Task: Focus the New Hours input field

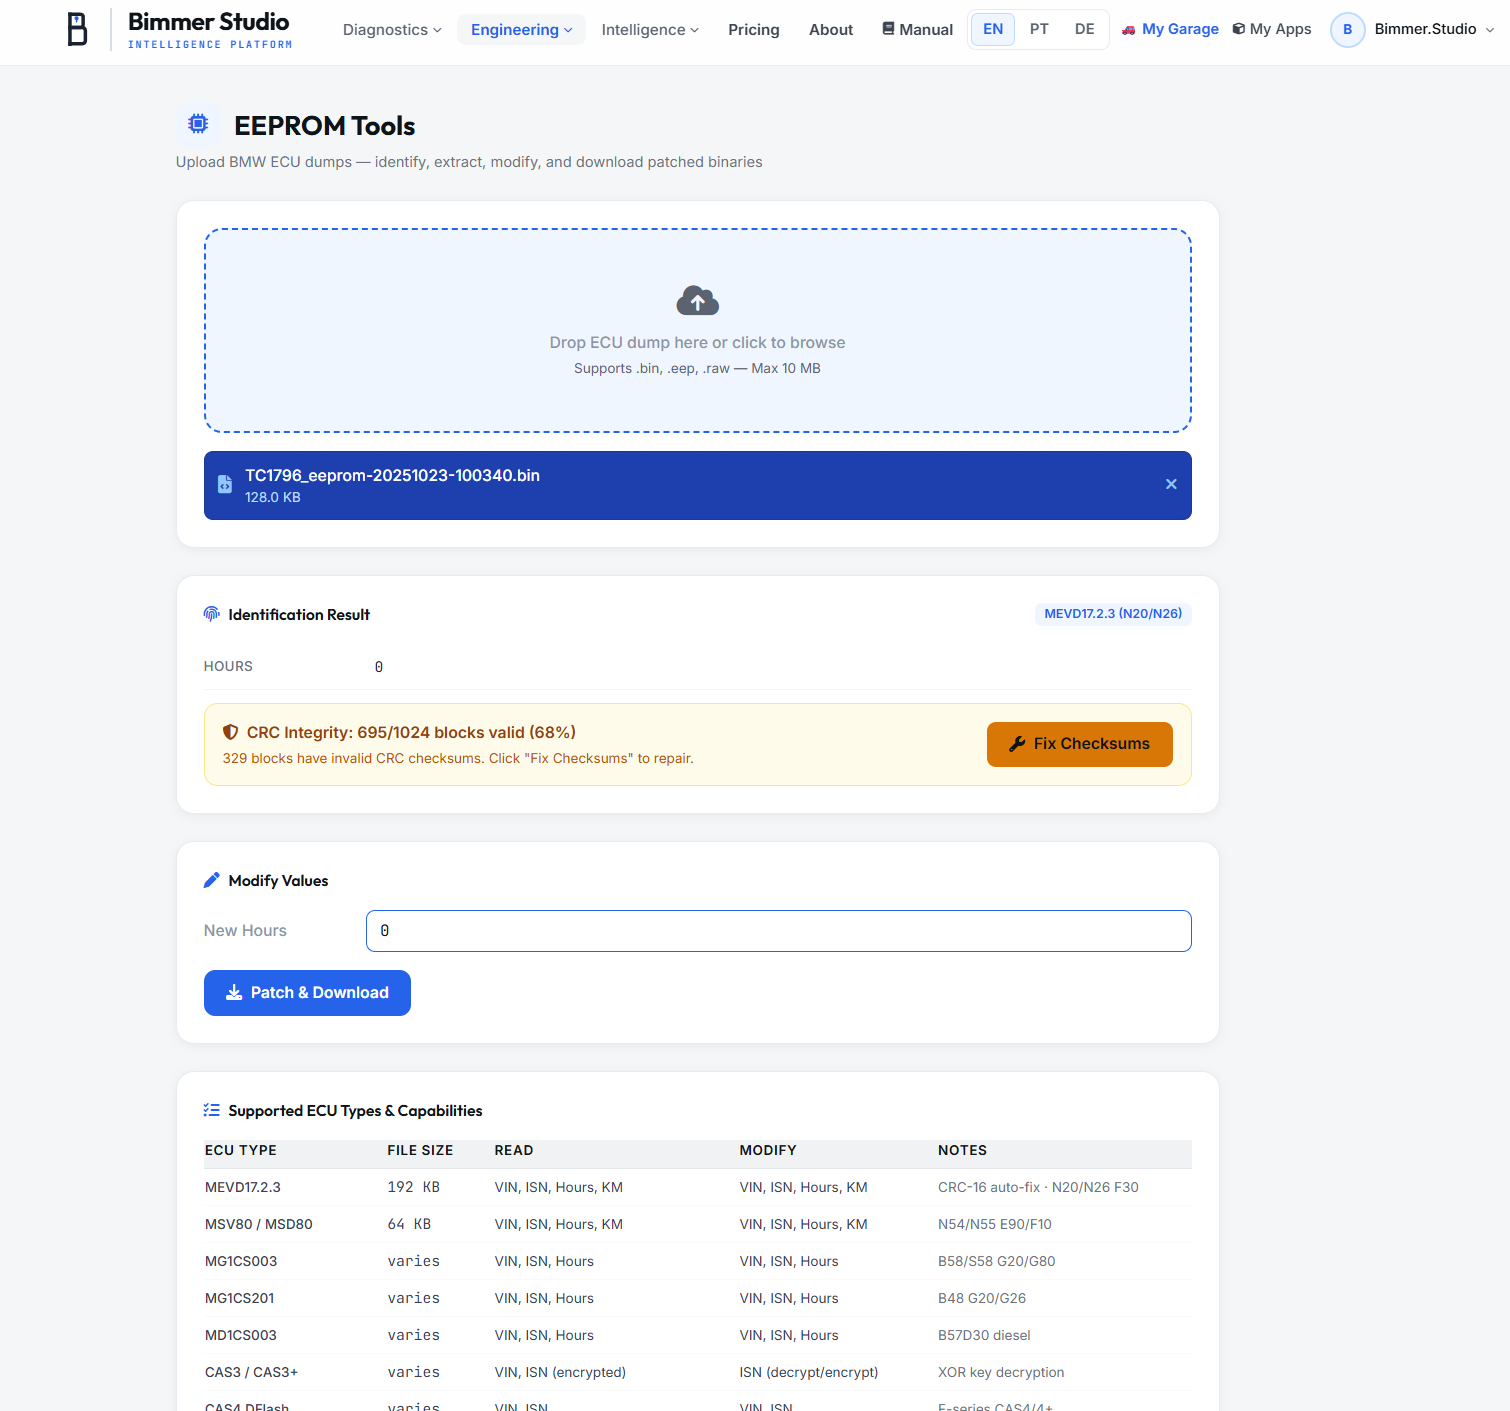Action: coord(779,931)
